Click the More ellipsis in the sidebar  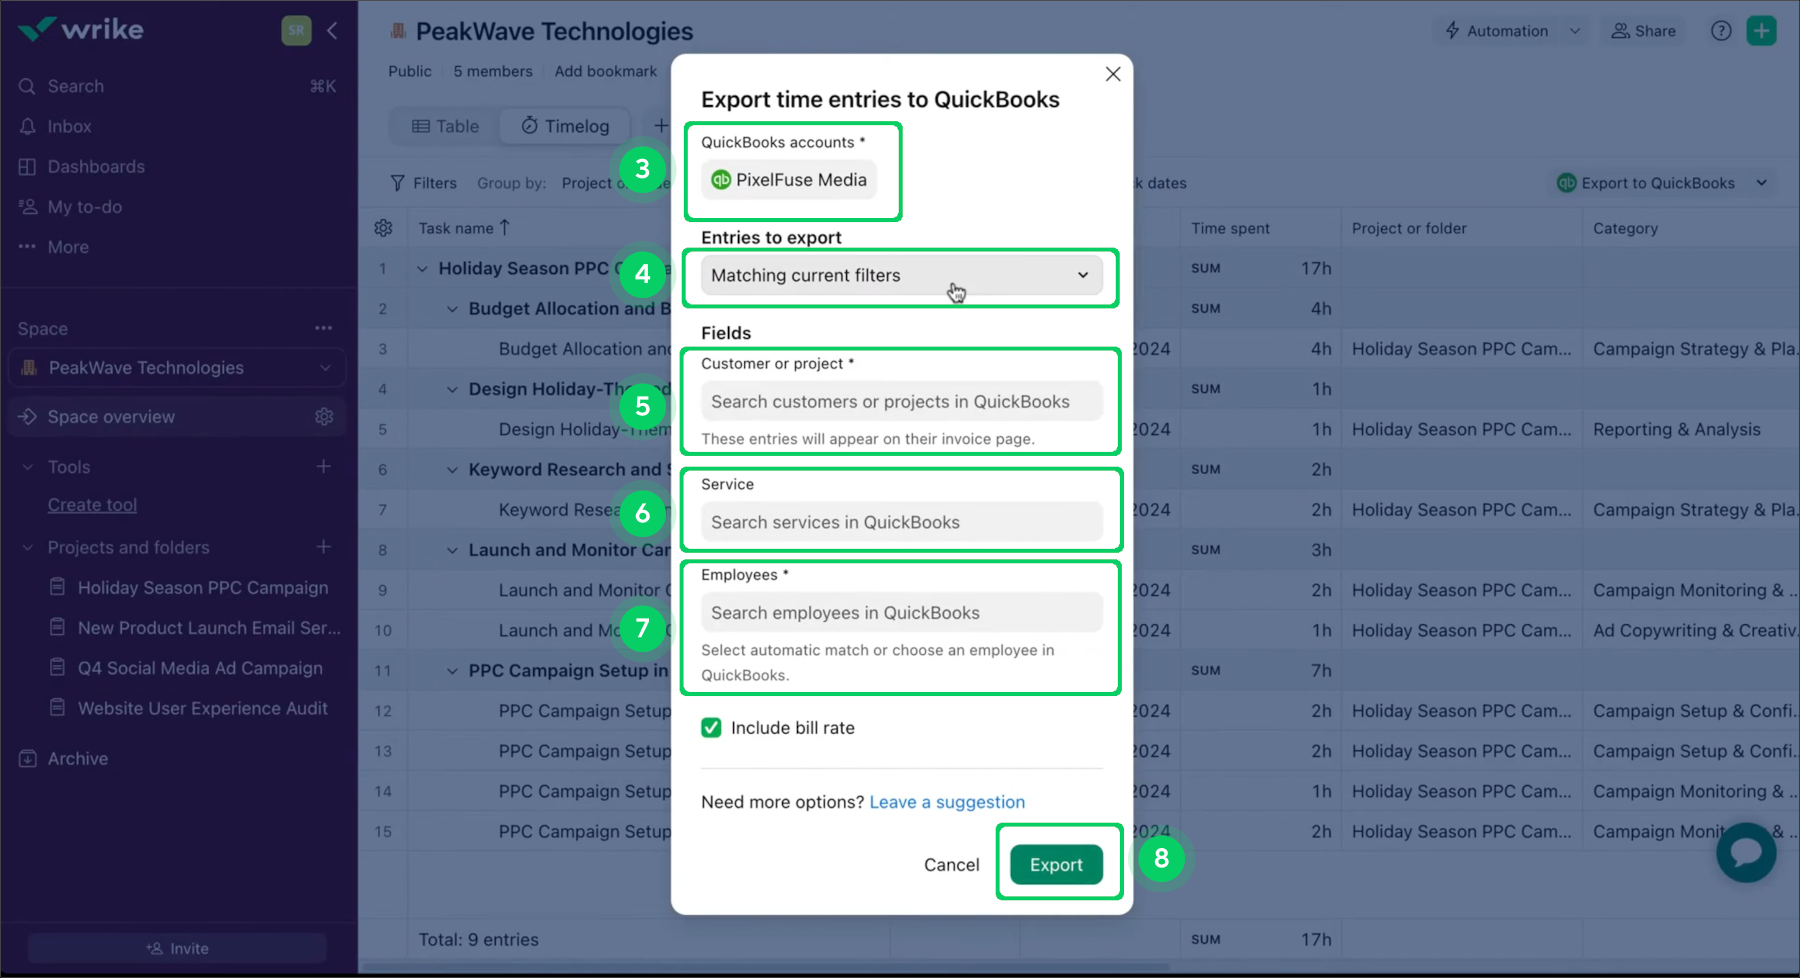[x=27, y=246]
